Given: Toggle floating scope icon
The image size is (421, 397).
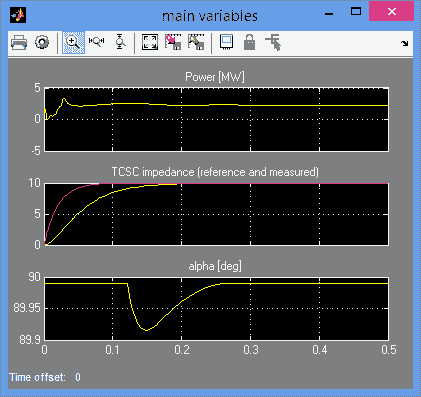Looking at the screenshot, I should (227, 42).
